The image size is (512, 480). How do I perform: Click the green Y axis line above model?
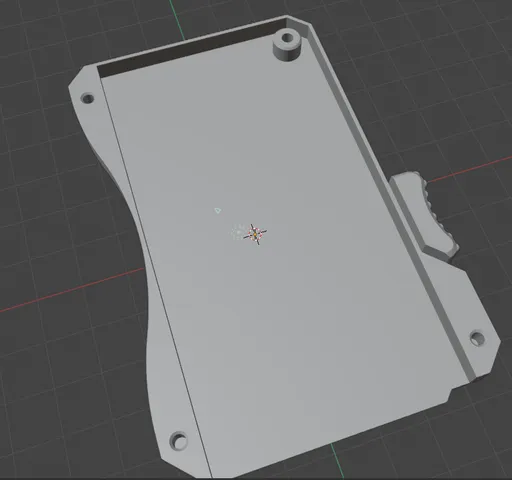[177, 21]
